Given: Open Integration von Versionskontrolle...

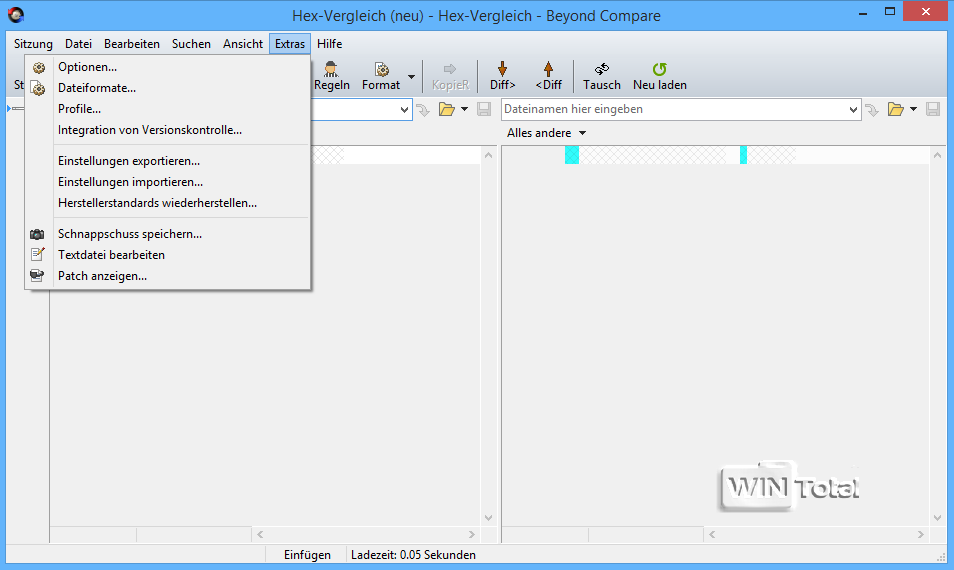Looking at the screenshot, I should coord(167,130).
